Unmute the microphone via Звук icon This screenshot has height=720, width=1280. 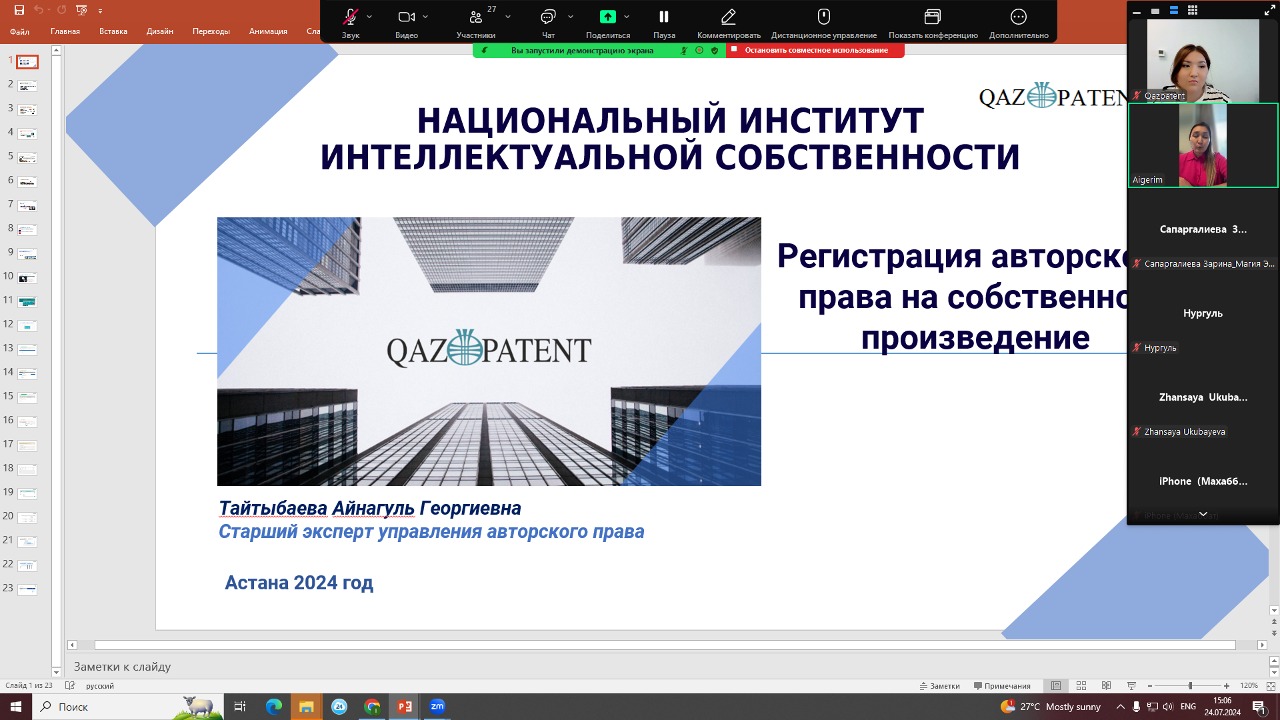(350, 17)
